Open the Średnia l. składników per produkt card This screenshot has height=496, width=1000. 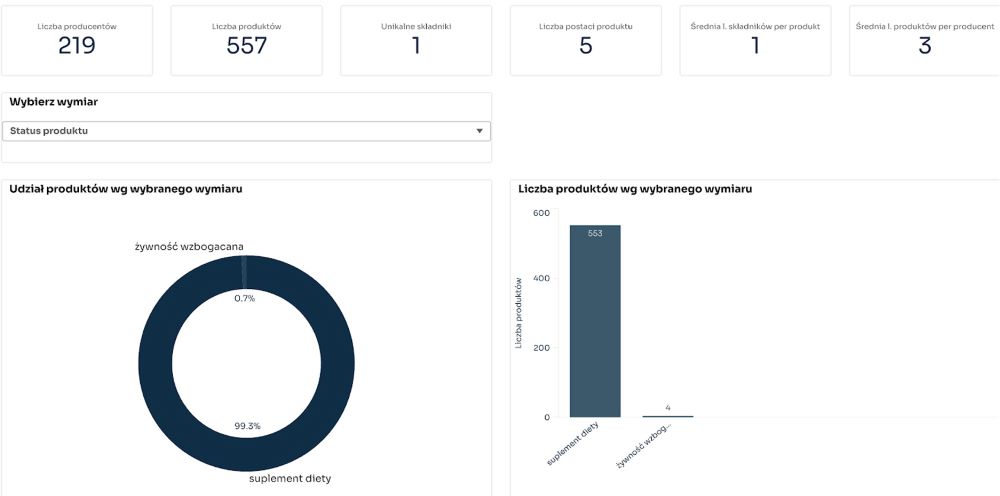click(x=755, y=40)
